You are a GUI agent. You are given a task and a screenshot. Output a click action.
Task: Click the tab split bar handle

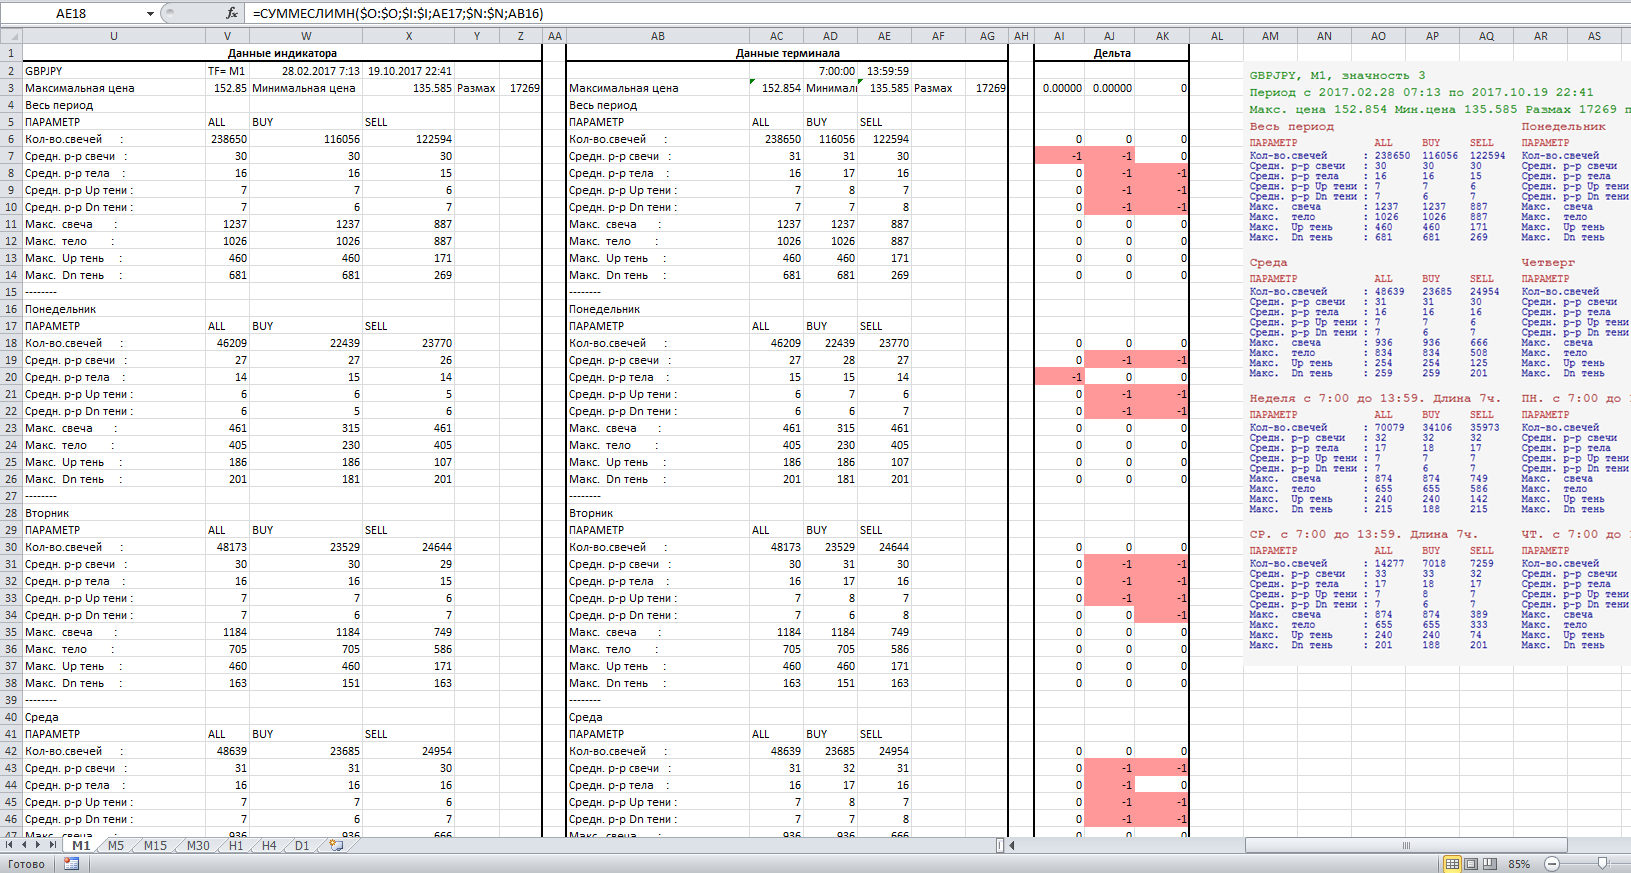tap(1000, 846)
